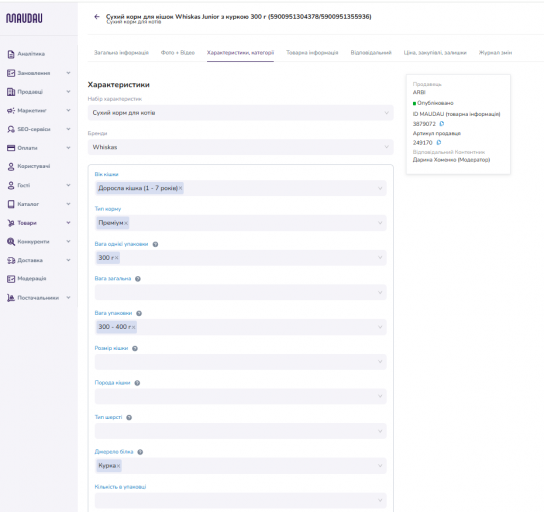Image resolution: width=544 pixels, height=512 pixels.
Task: Expand Товари sidebar submenu
Action: 68,223
